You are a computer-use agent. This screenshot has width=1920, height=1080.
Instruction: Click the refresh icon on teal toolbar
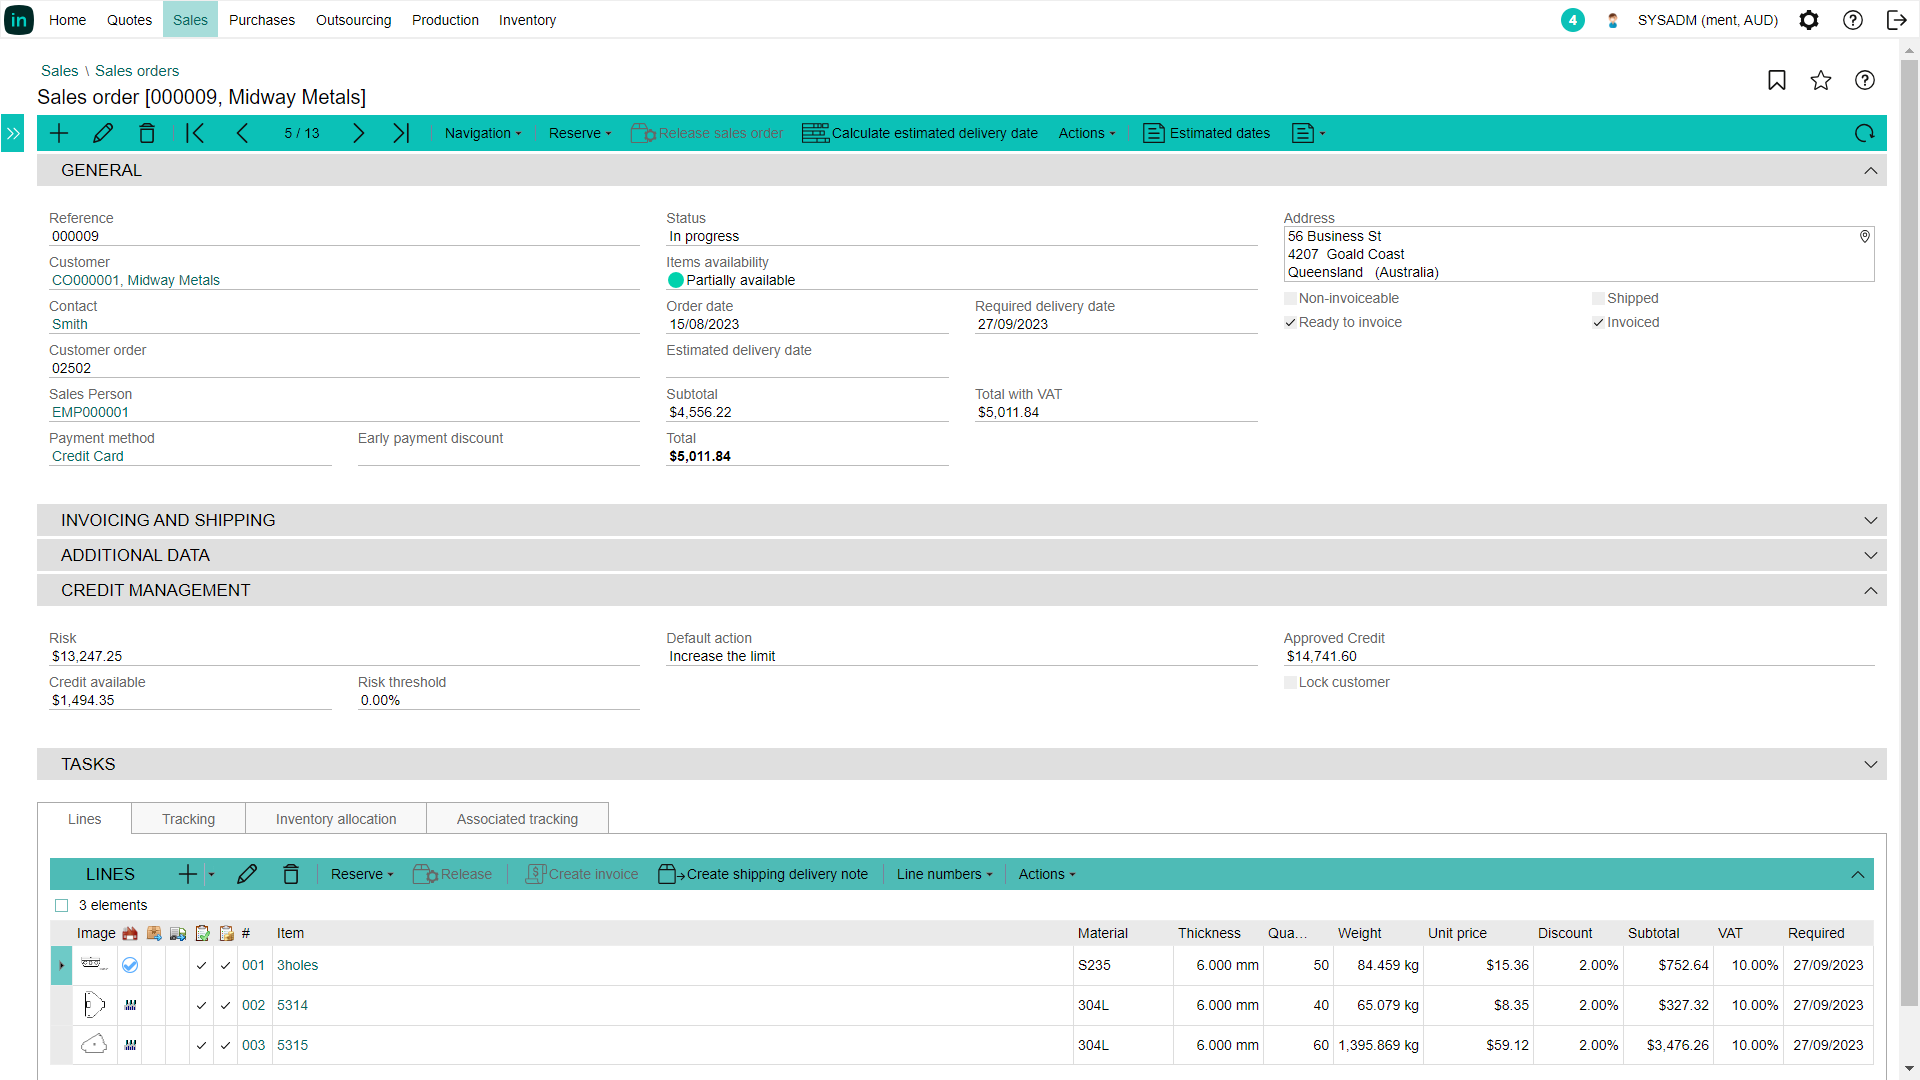coord(1864,133)
